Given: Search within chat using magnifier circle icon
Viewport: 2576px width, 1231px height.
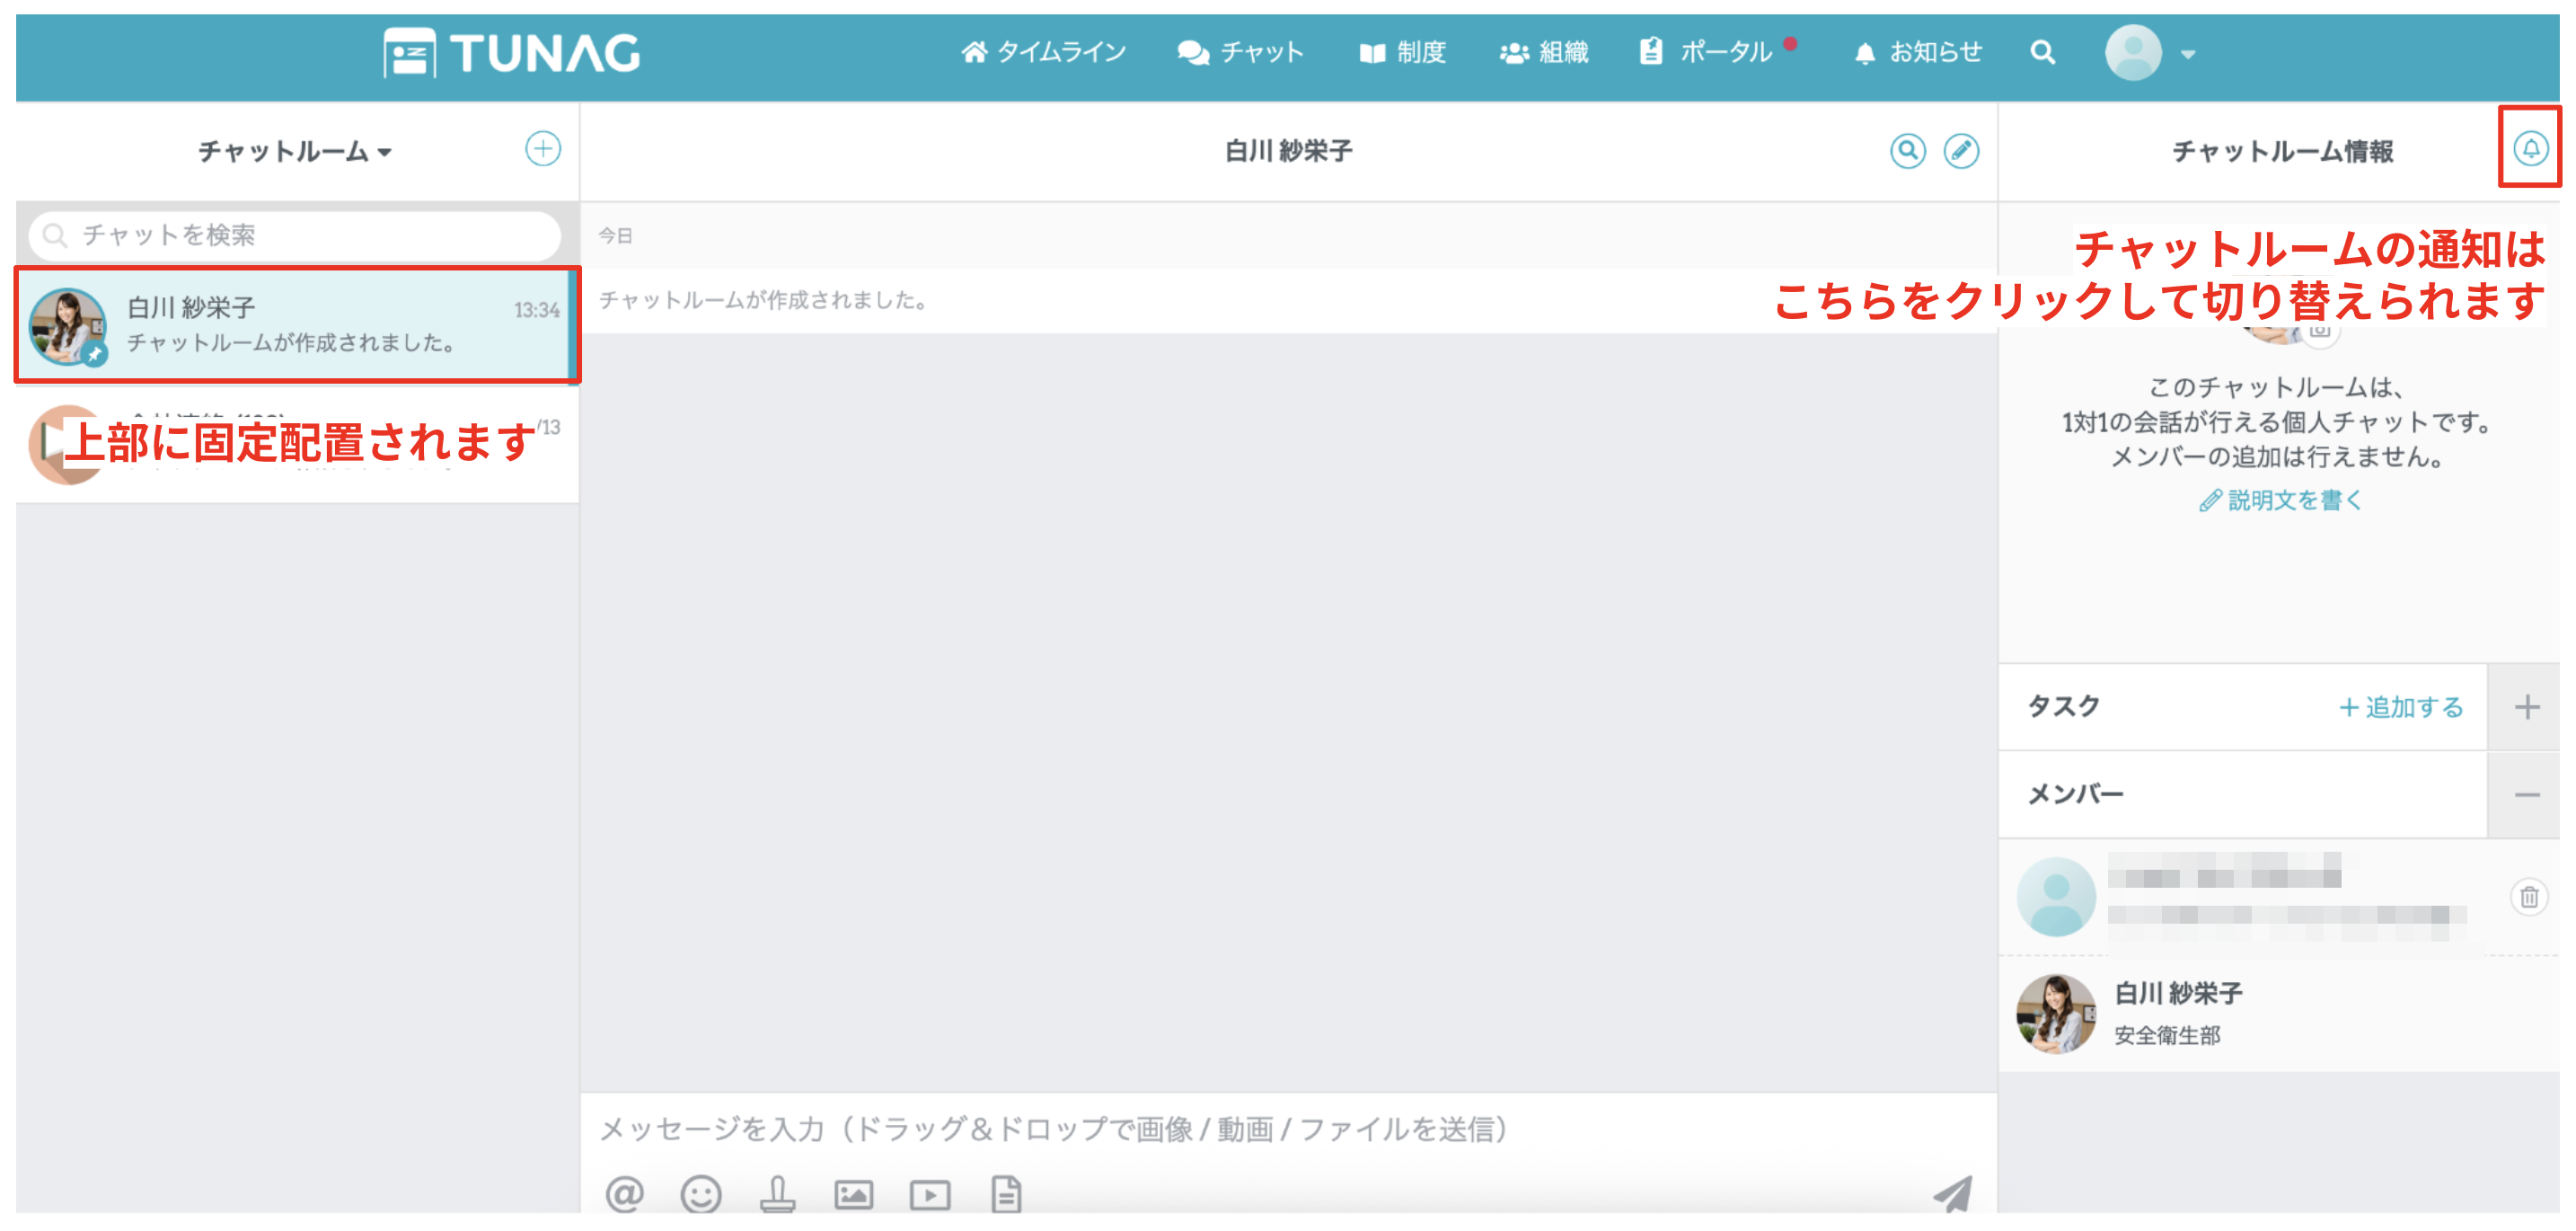Looking at the screenshot, I should click(x=1907, y=151).
